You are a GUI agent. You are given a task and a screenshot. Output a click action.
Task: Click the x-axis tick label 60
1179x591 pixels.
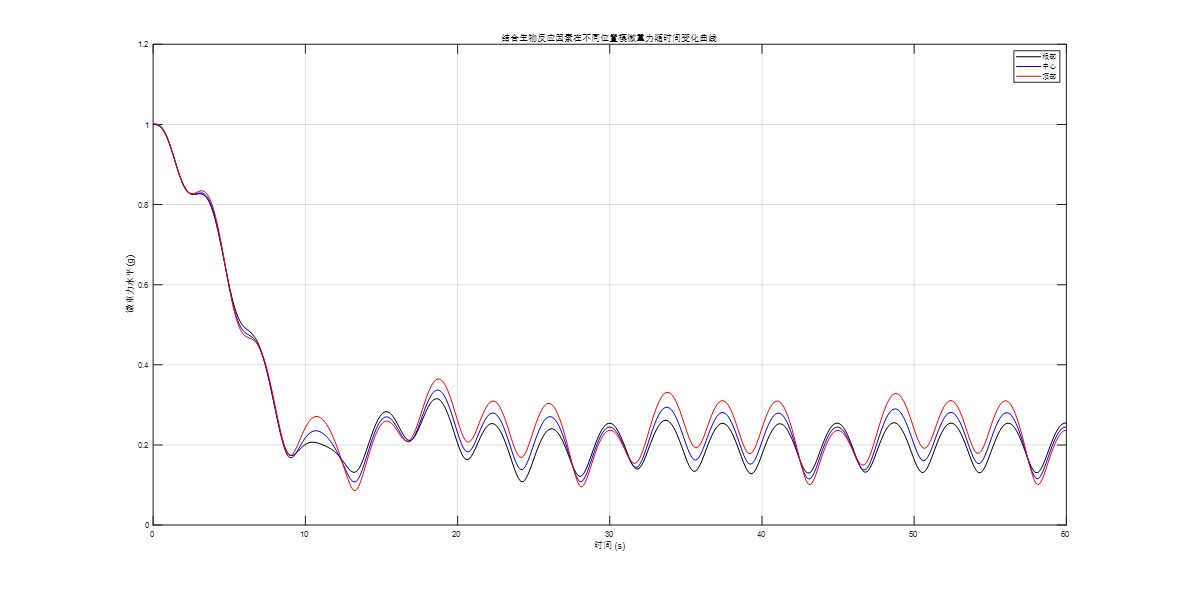(1065, 534)
